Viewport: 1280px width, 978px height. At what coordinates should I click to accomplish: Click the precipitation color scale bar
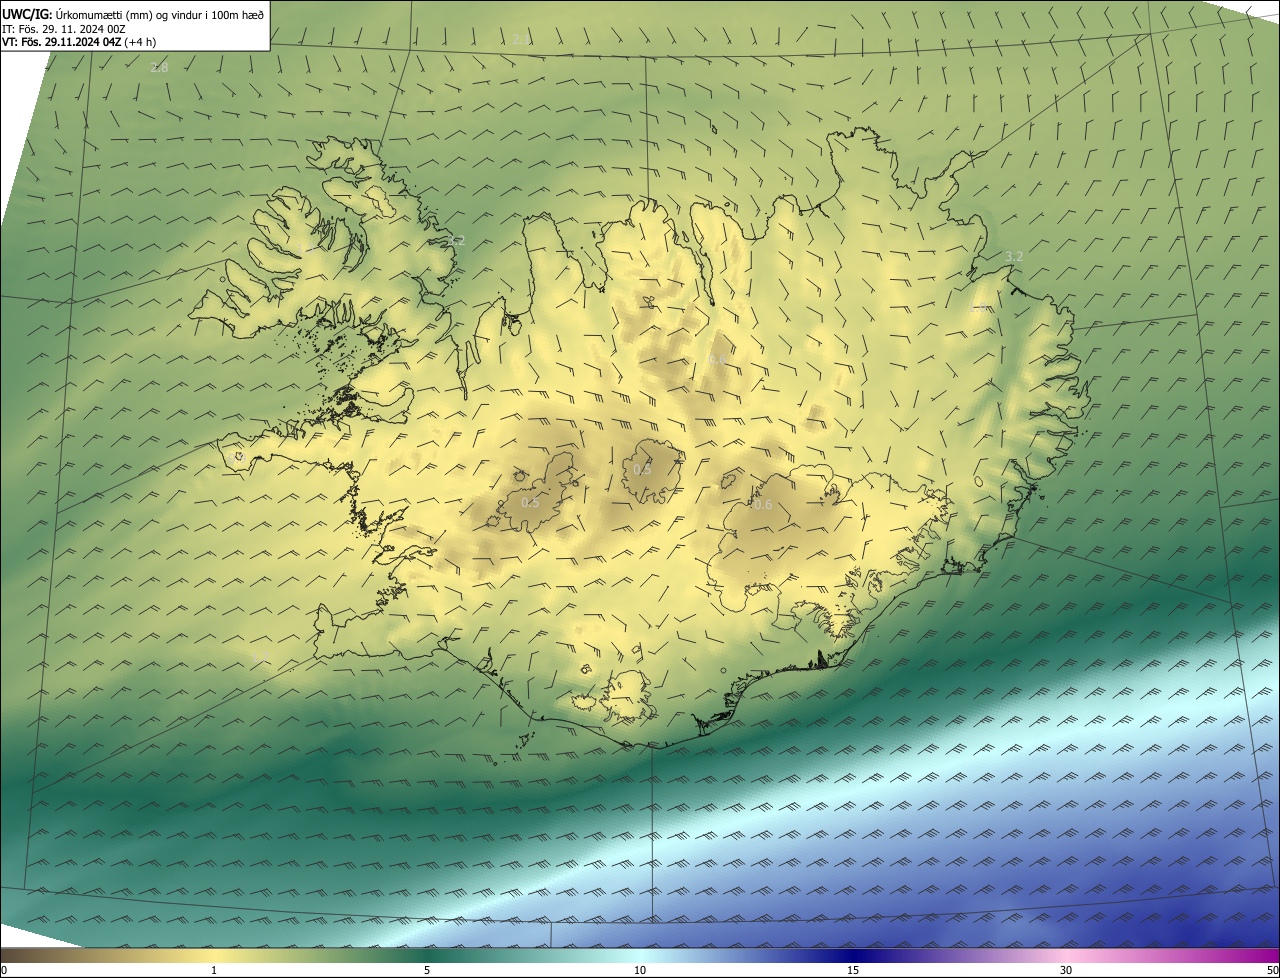[640, 955]
